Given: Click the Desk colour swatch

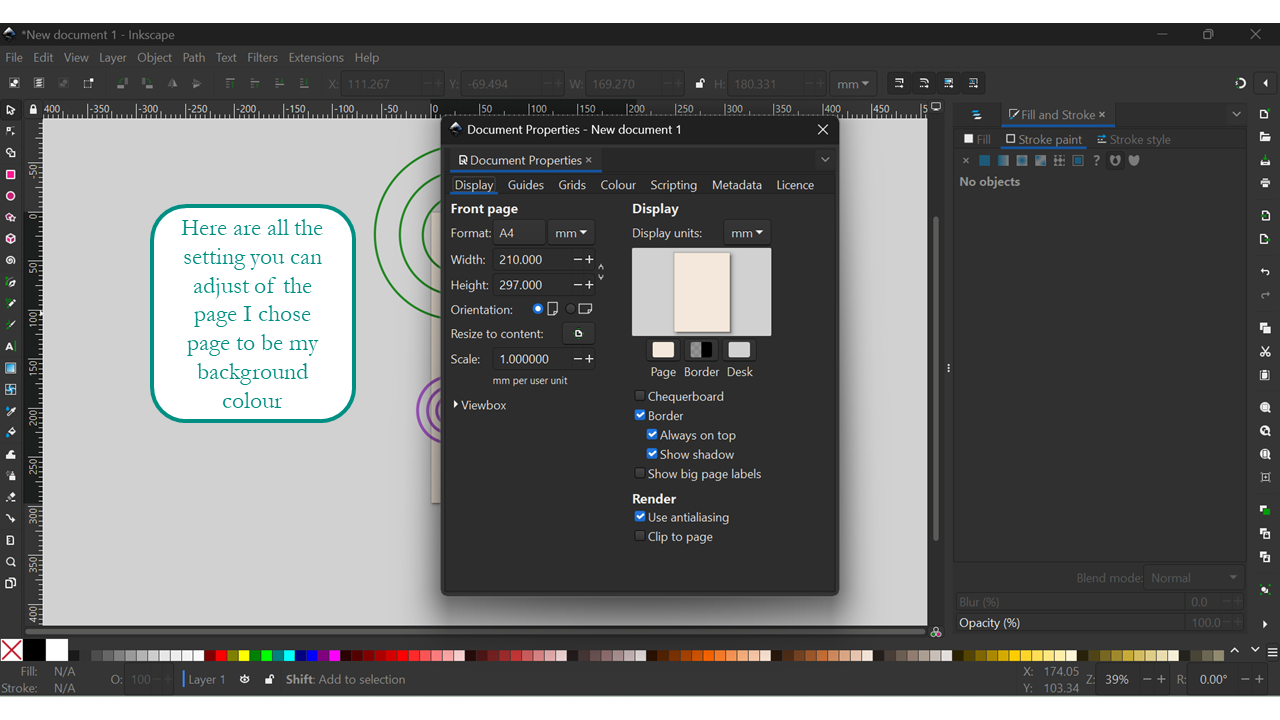Looking at the screenshot, I should (x=739, y=350).
